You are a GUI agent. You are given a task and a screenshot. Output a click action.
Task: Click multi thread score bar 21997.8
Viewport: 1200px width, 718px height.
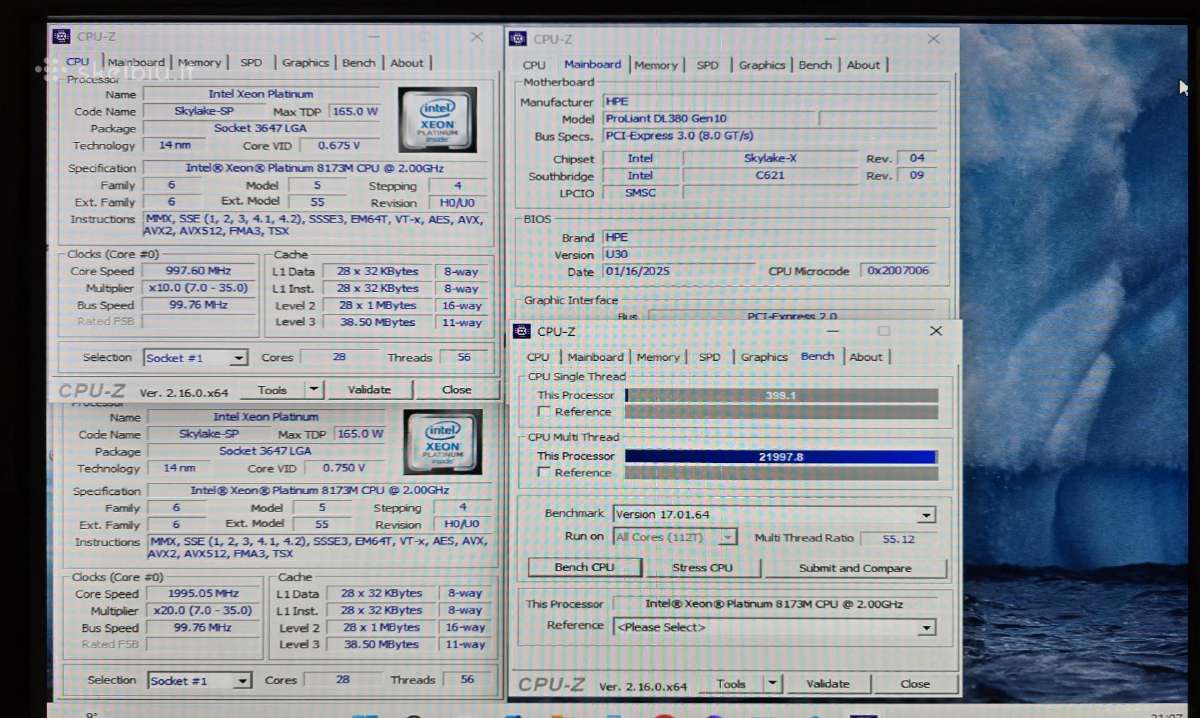coord(781,456)
